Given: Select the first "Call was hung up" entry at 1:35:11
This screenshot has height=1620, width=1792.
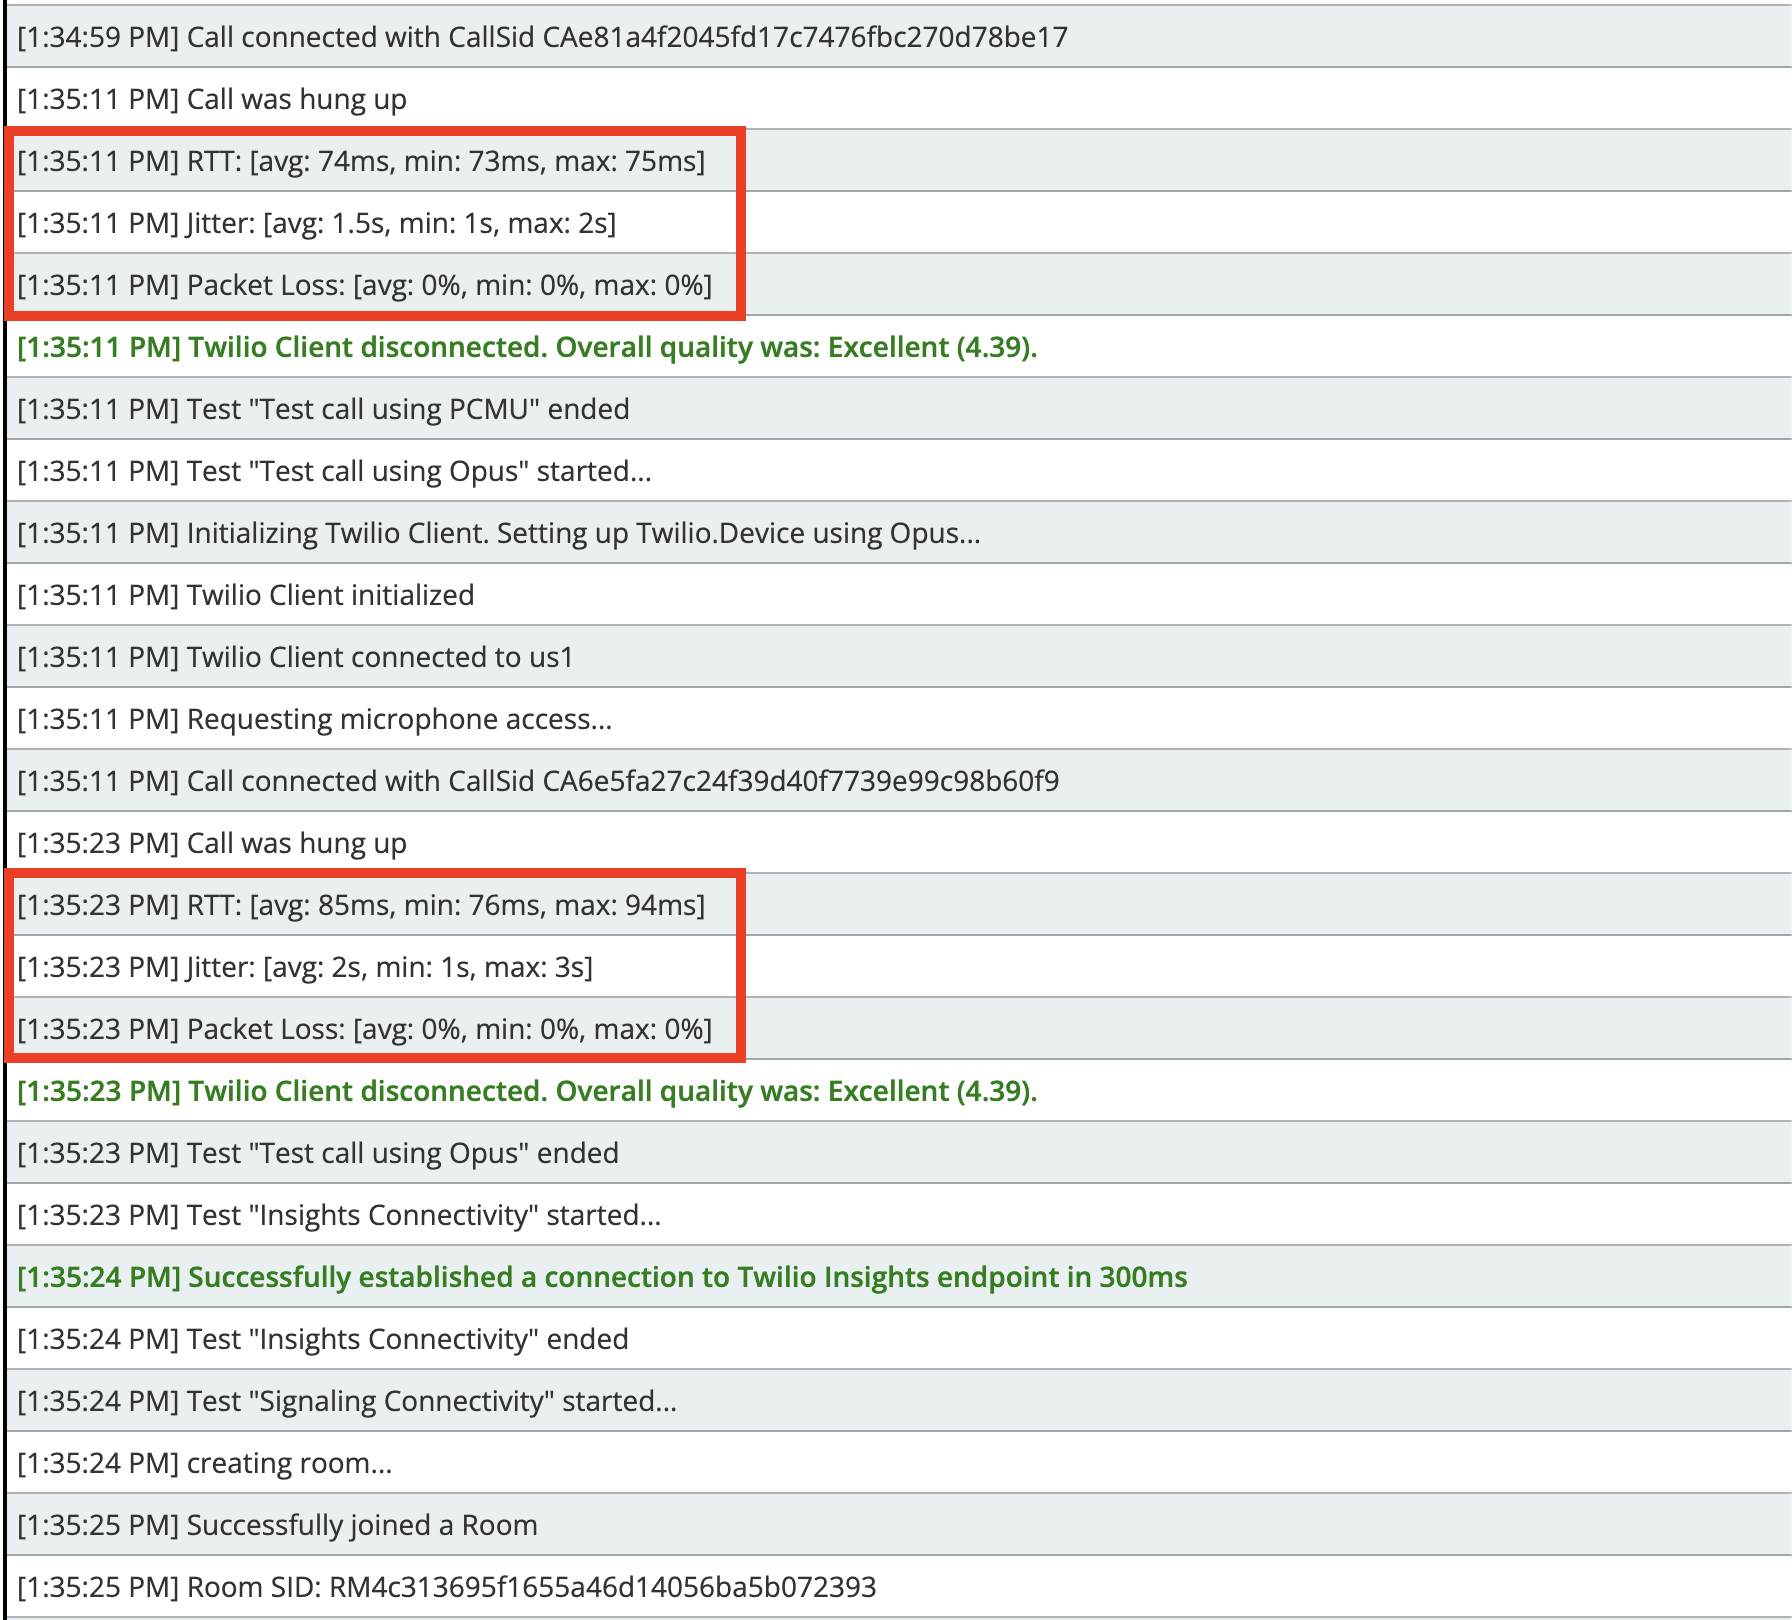Looking at the screenshot, I should coord(212,99).
